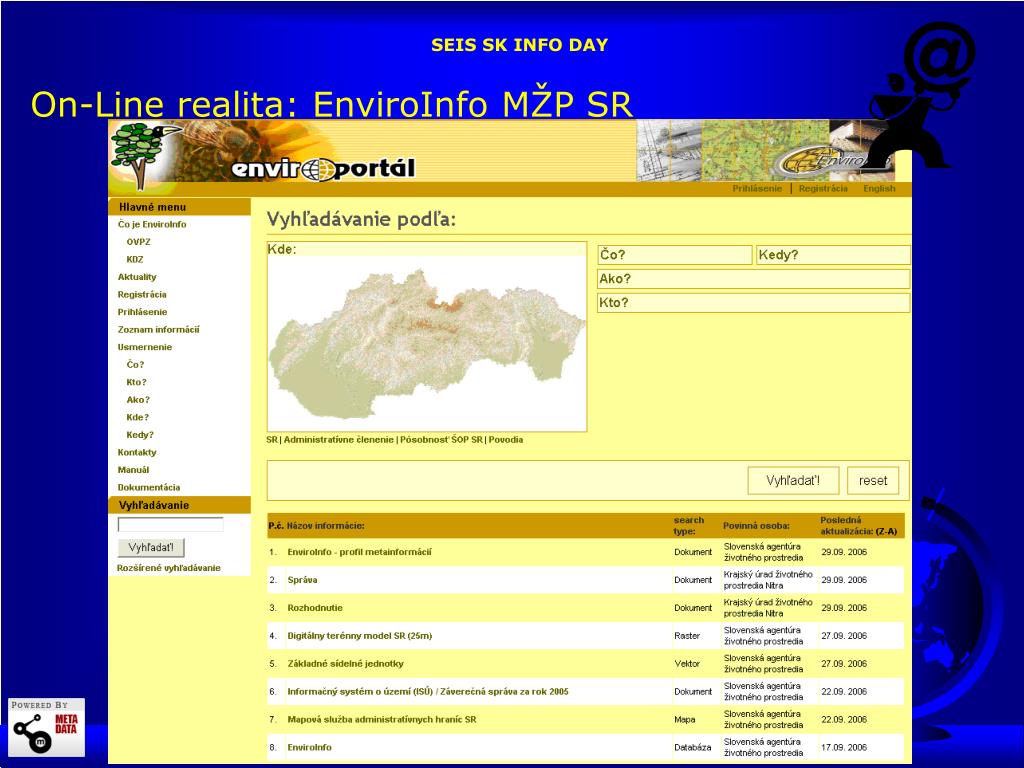Viewport: 1024px width, 768px height.
Task: Open Mapová služba administratívnych hraníc SR
Action: 382,720
